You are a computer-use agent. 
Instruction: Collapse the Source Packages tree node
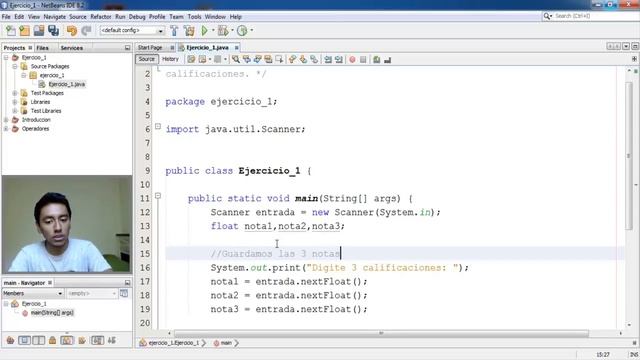coord(15,66)
